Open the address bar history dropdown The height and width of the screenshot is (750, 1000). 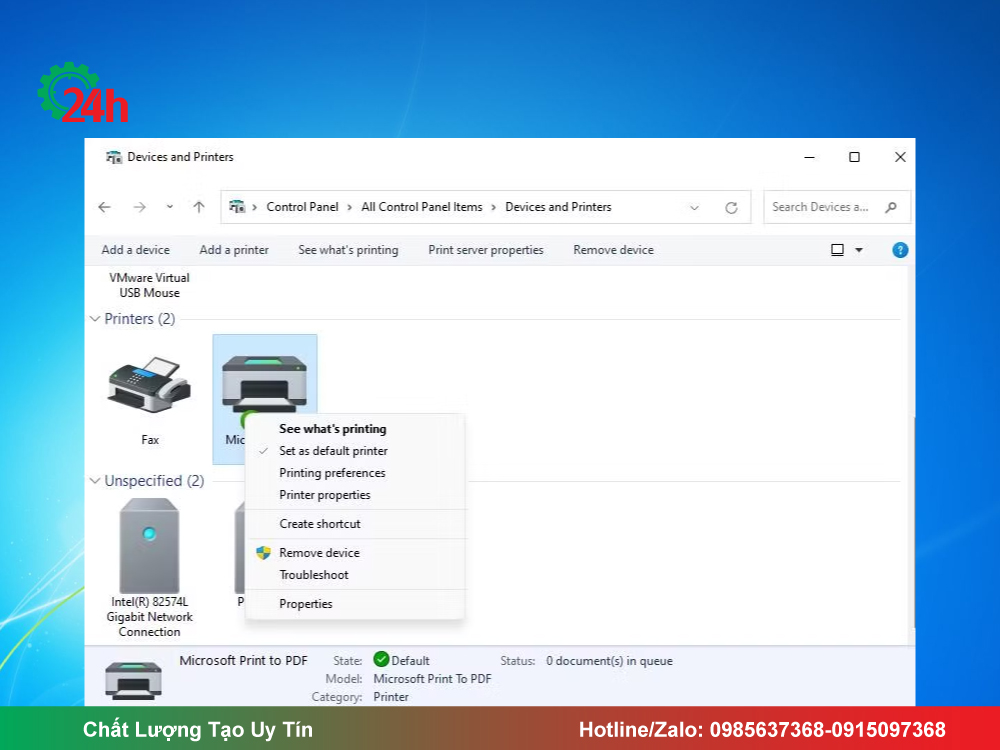coord(695,207)
